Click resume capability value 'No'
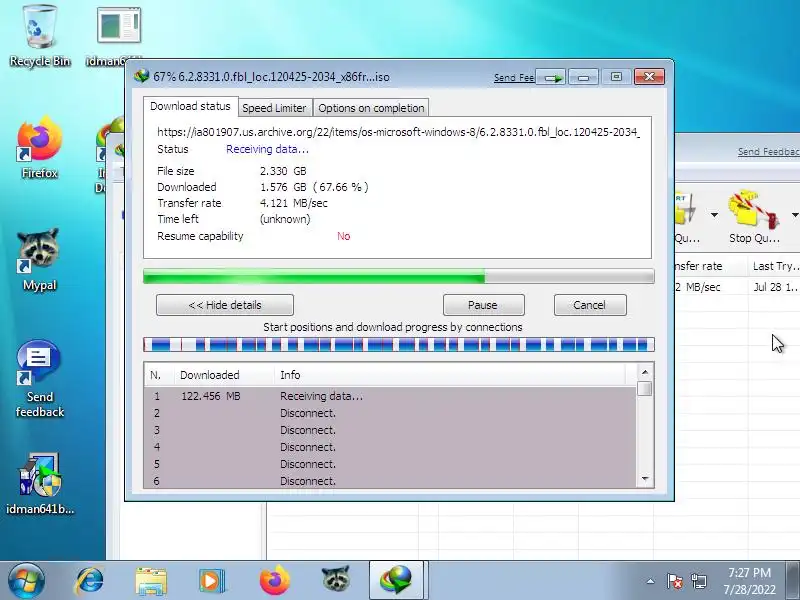Image resolution: width=800 pixels, height=600 pixels. pos(343,236)
